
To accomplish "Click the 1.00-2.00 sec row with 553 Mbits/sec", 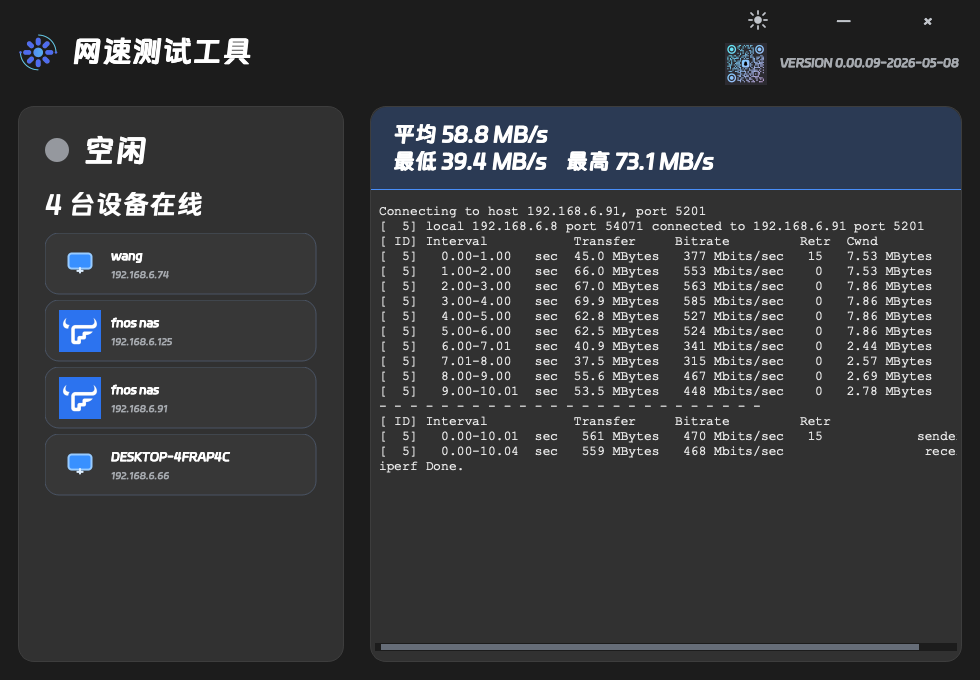I will click(656, 271).
